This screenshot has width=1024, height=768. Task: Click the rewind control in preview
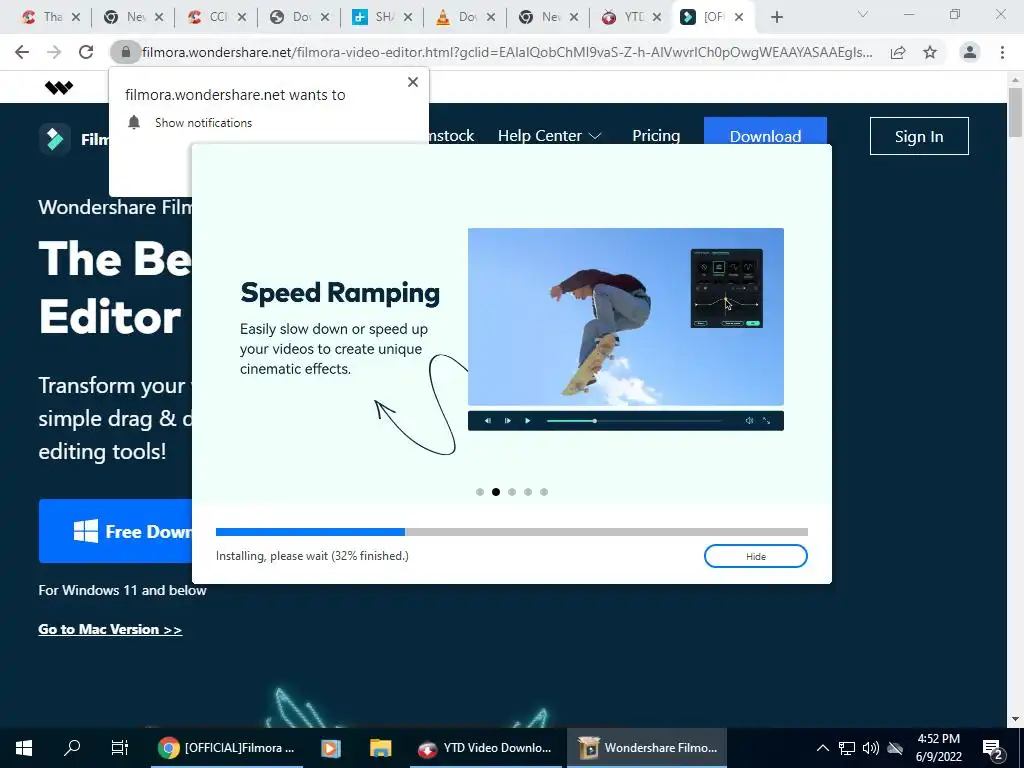click(x=488, y=421)
